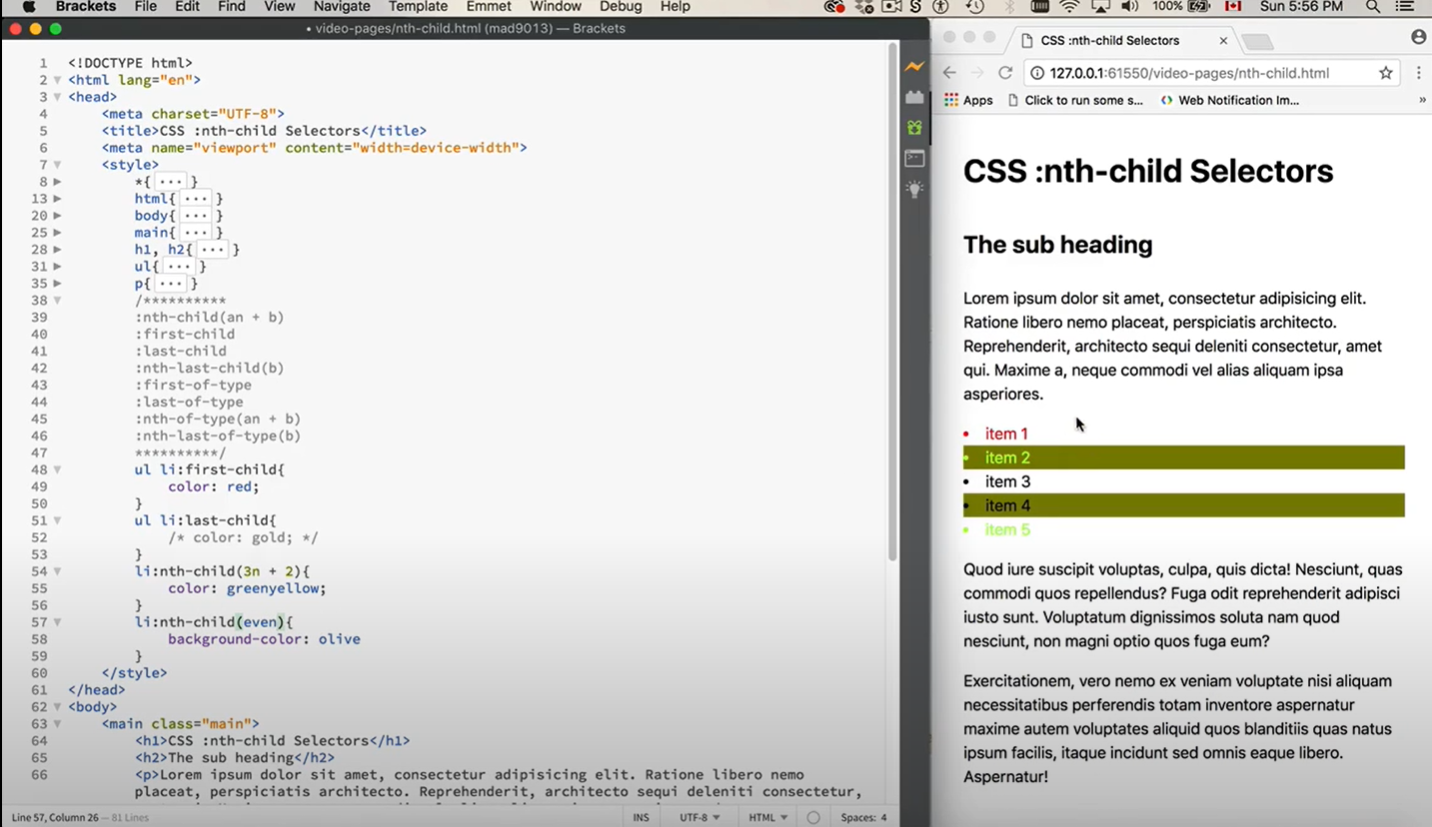Bookmark this page with the star icon
The height and width of the screenshot is (827, 1432).
(1386, 73)
